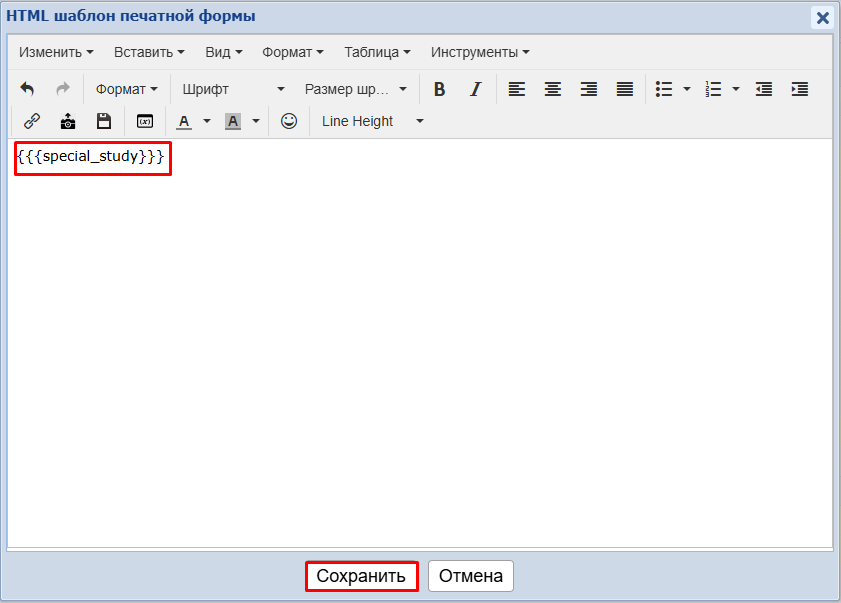Open the Инструменты menu
The width and height of the screenshot is (841, 603).
coord(480,52)
